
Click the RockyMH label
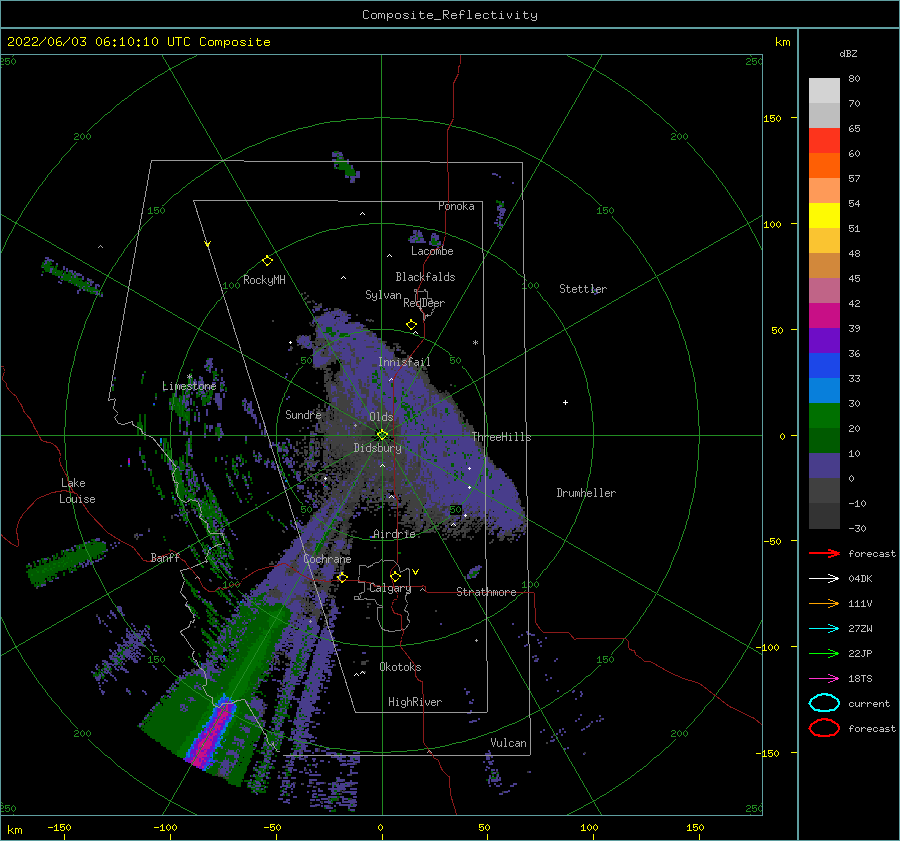[x=264, y=280]
